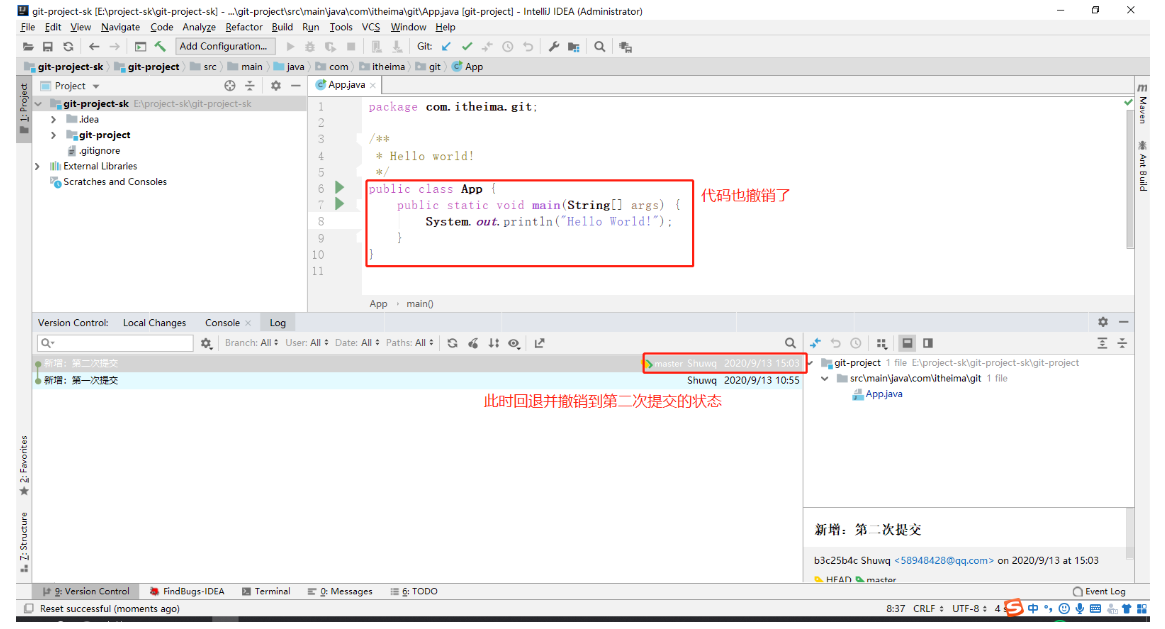The width and height of the screenshot is (1165, 629).
Task: Select the Log tab
Action: click(277, 323)
